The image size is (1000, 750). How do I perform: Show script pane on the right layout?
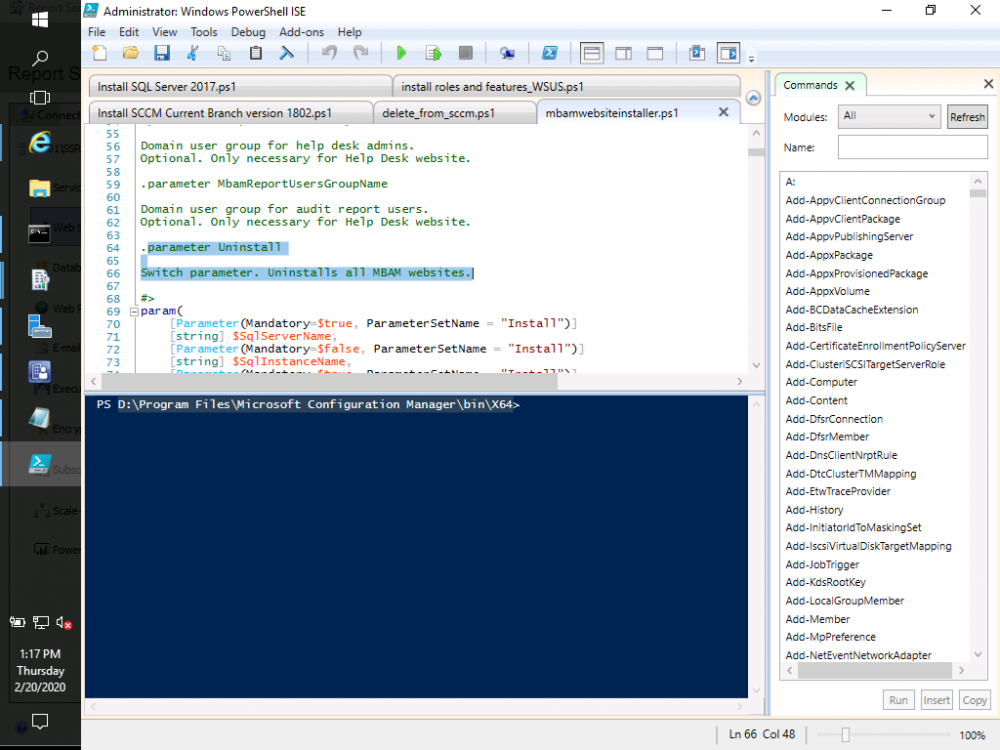pyautogui.click(x=624, y=53)
